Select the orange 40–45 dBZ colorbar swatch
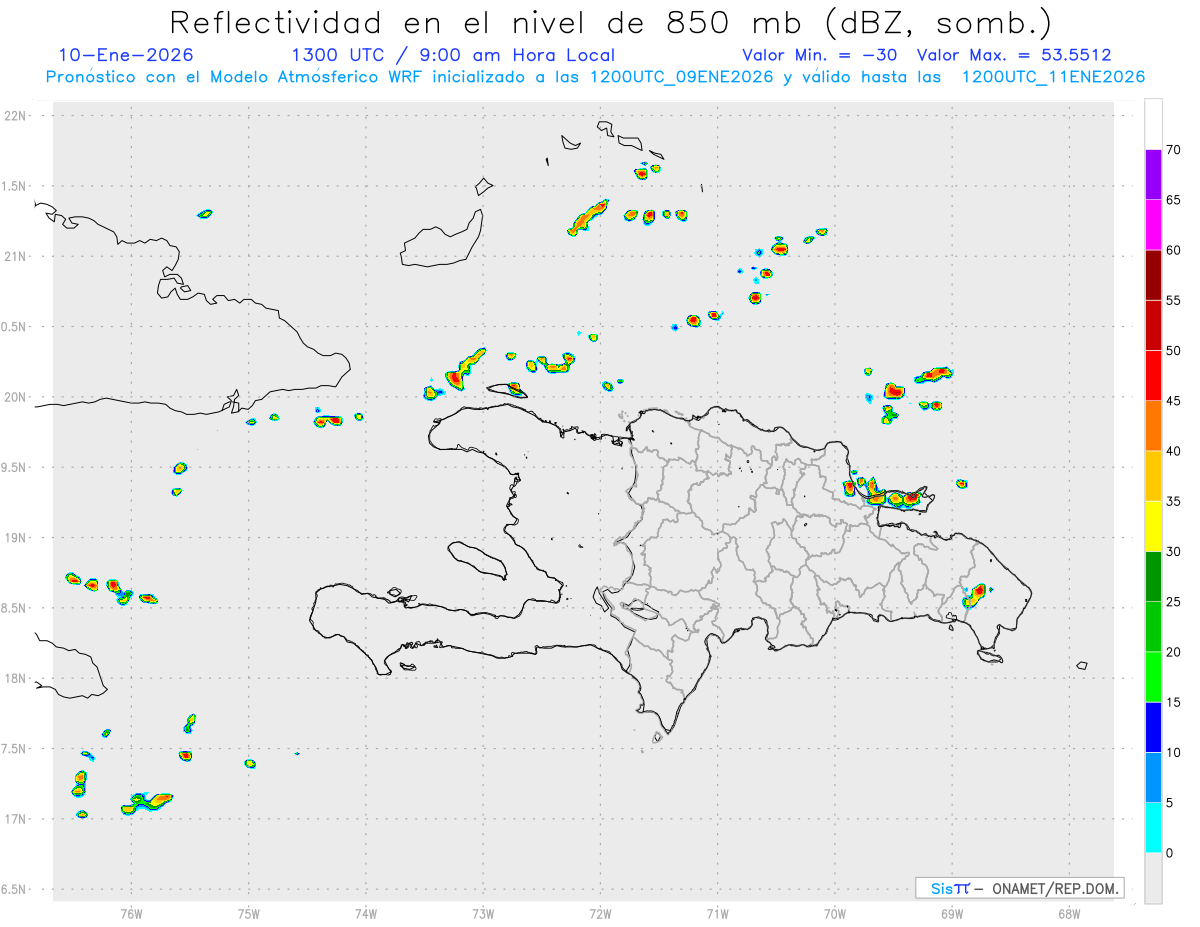Screen dimensions: 1200x927 [x=1153, y=426]
